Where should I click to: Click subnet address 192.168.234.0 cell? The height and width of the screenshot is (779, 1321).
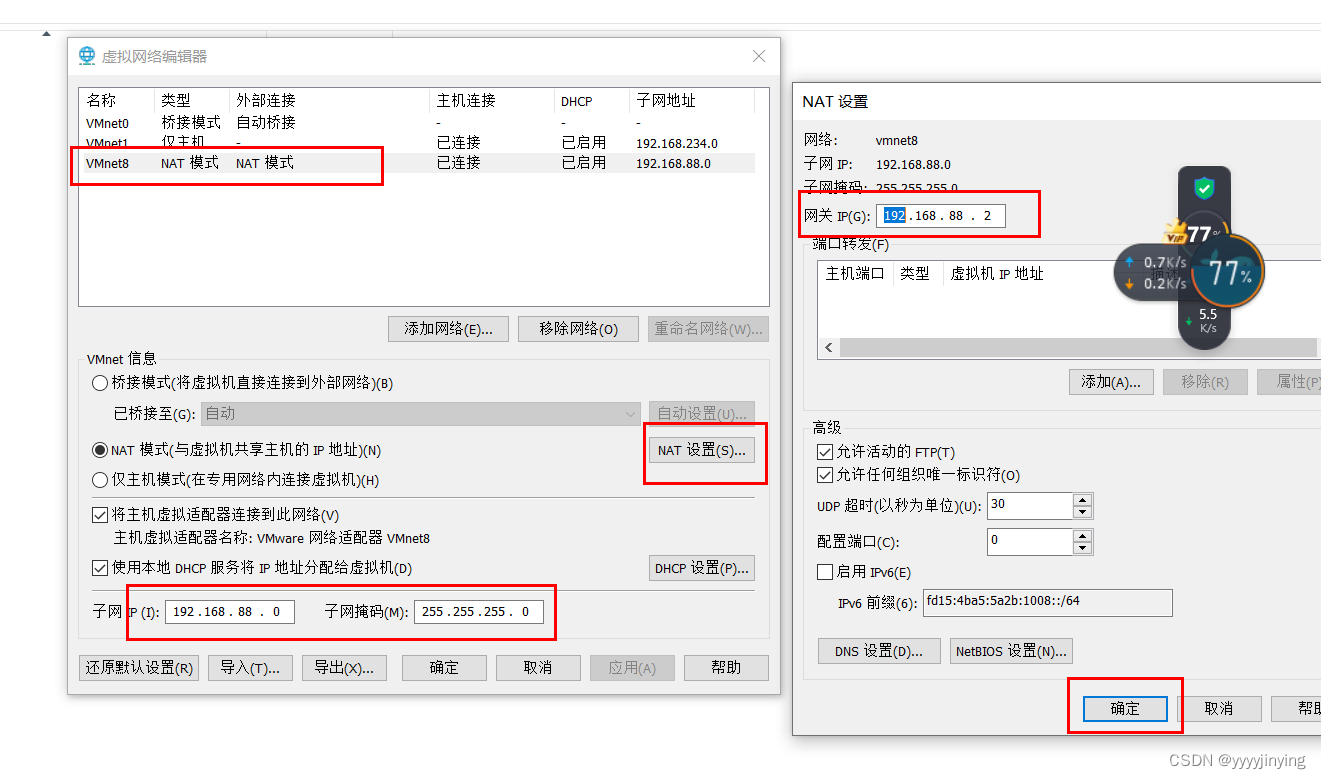click(x=677, y=143)
